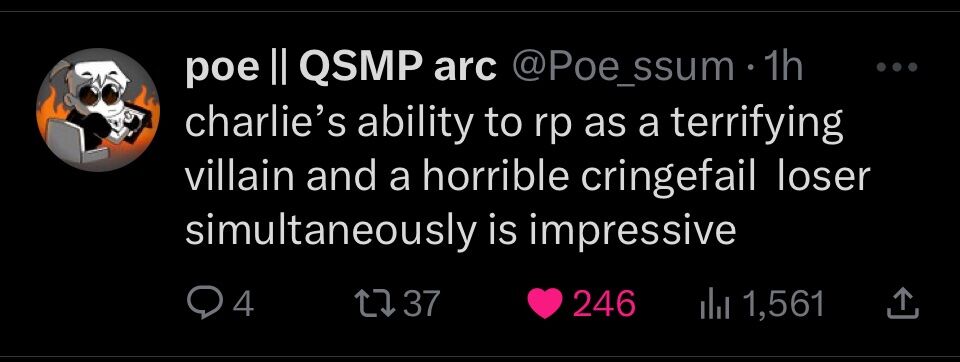
Task: Retweet using the arrows icon
Action: 377,304
